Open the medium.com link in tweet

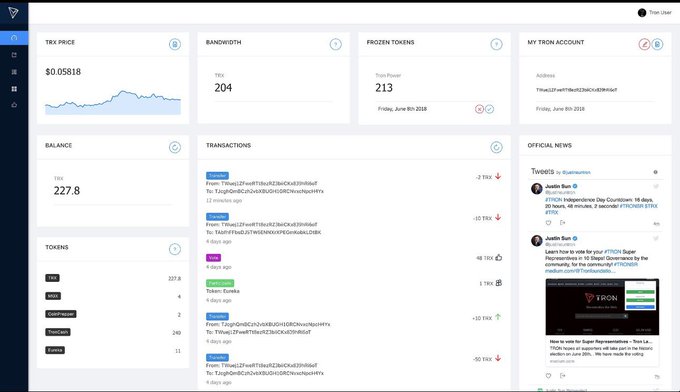point(580,271)
